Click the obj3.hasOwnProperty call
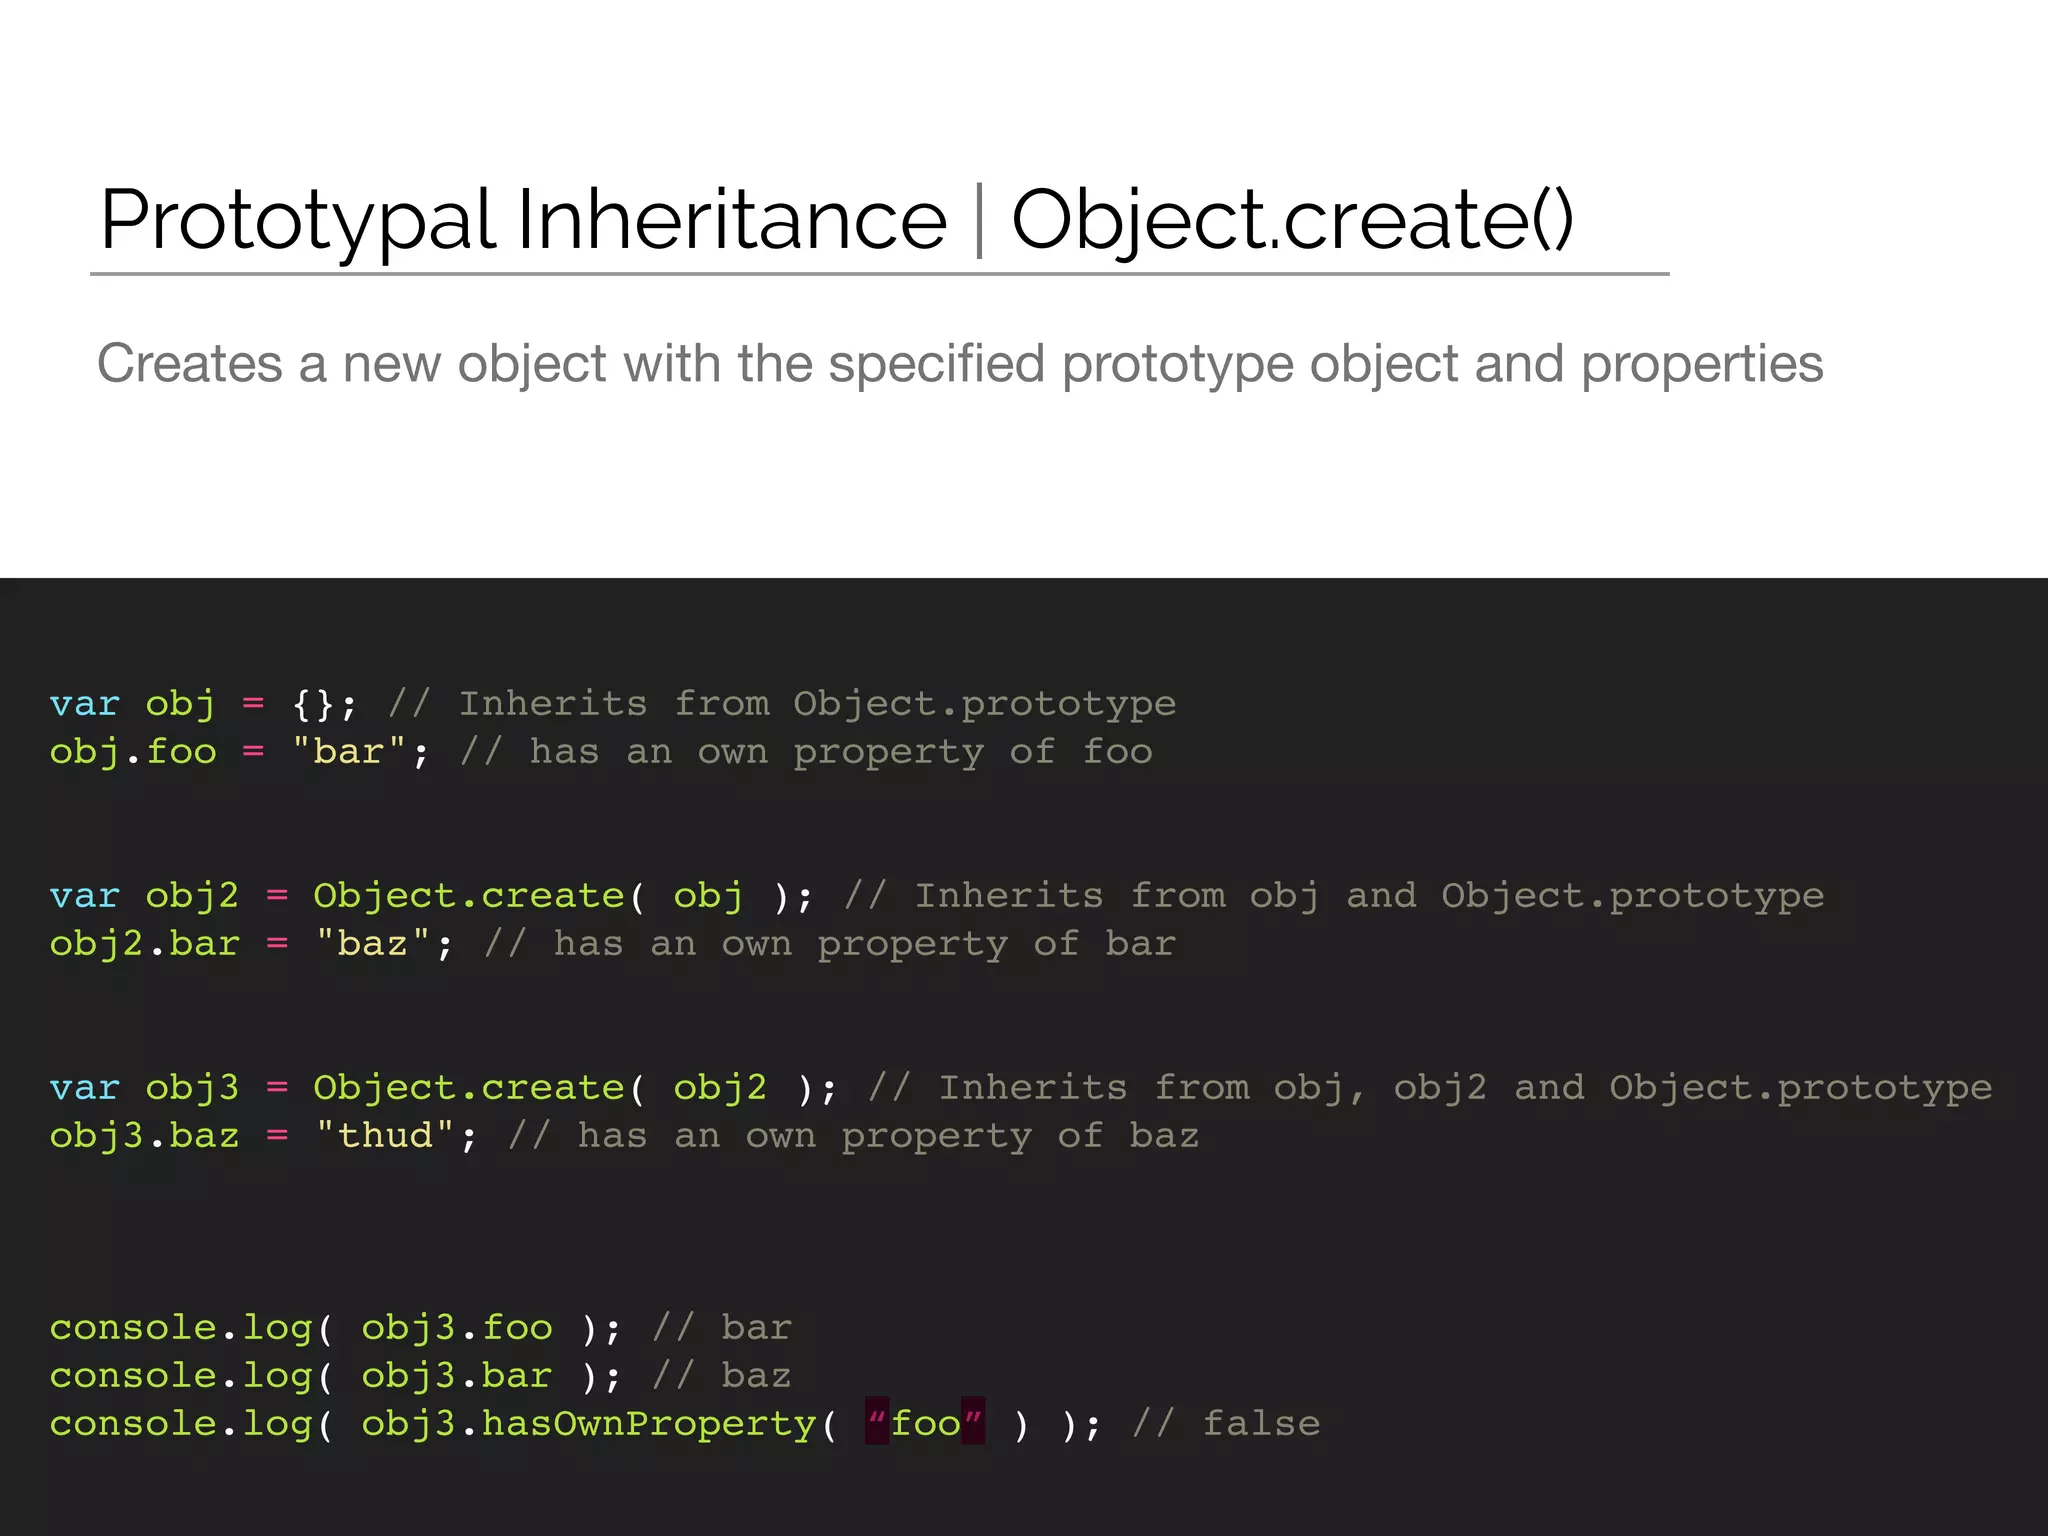 (696, 1424)
